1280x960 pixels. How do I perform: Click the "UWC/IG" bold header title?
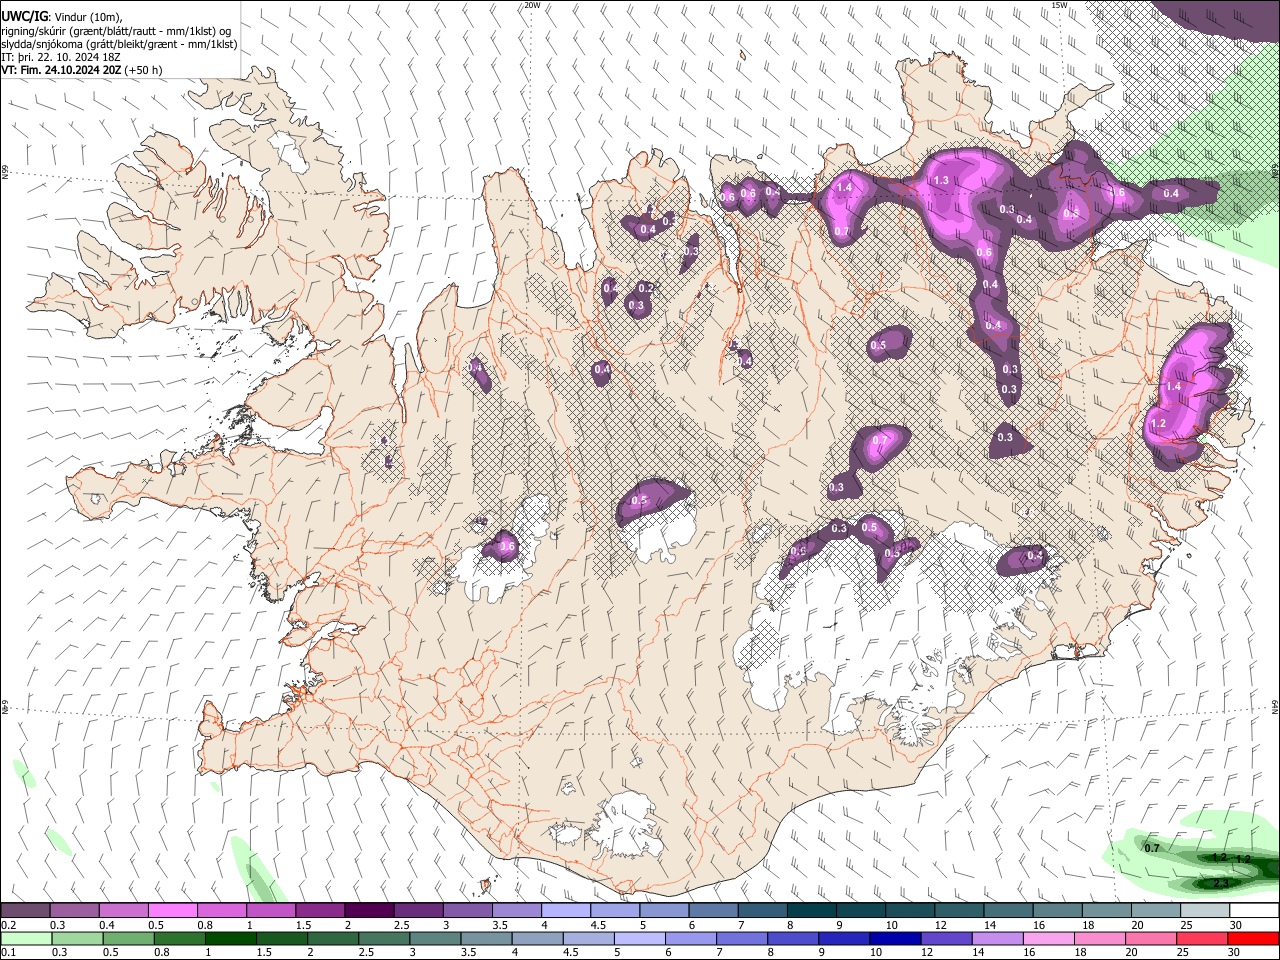(24, 17)
